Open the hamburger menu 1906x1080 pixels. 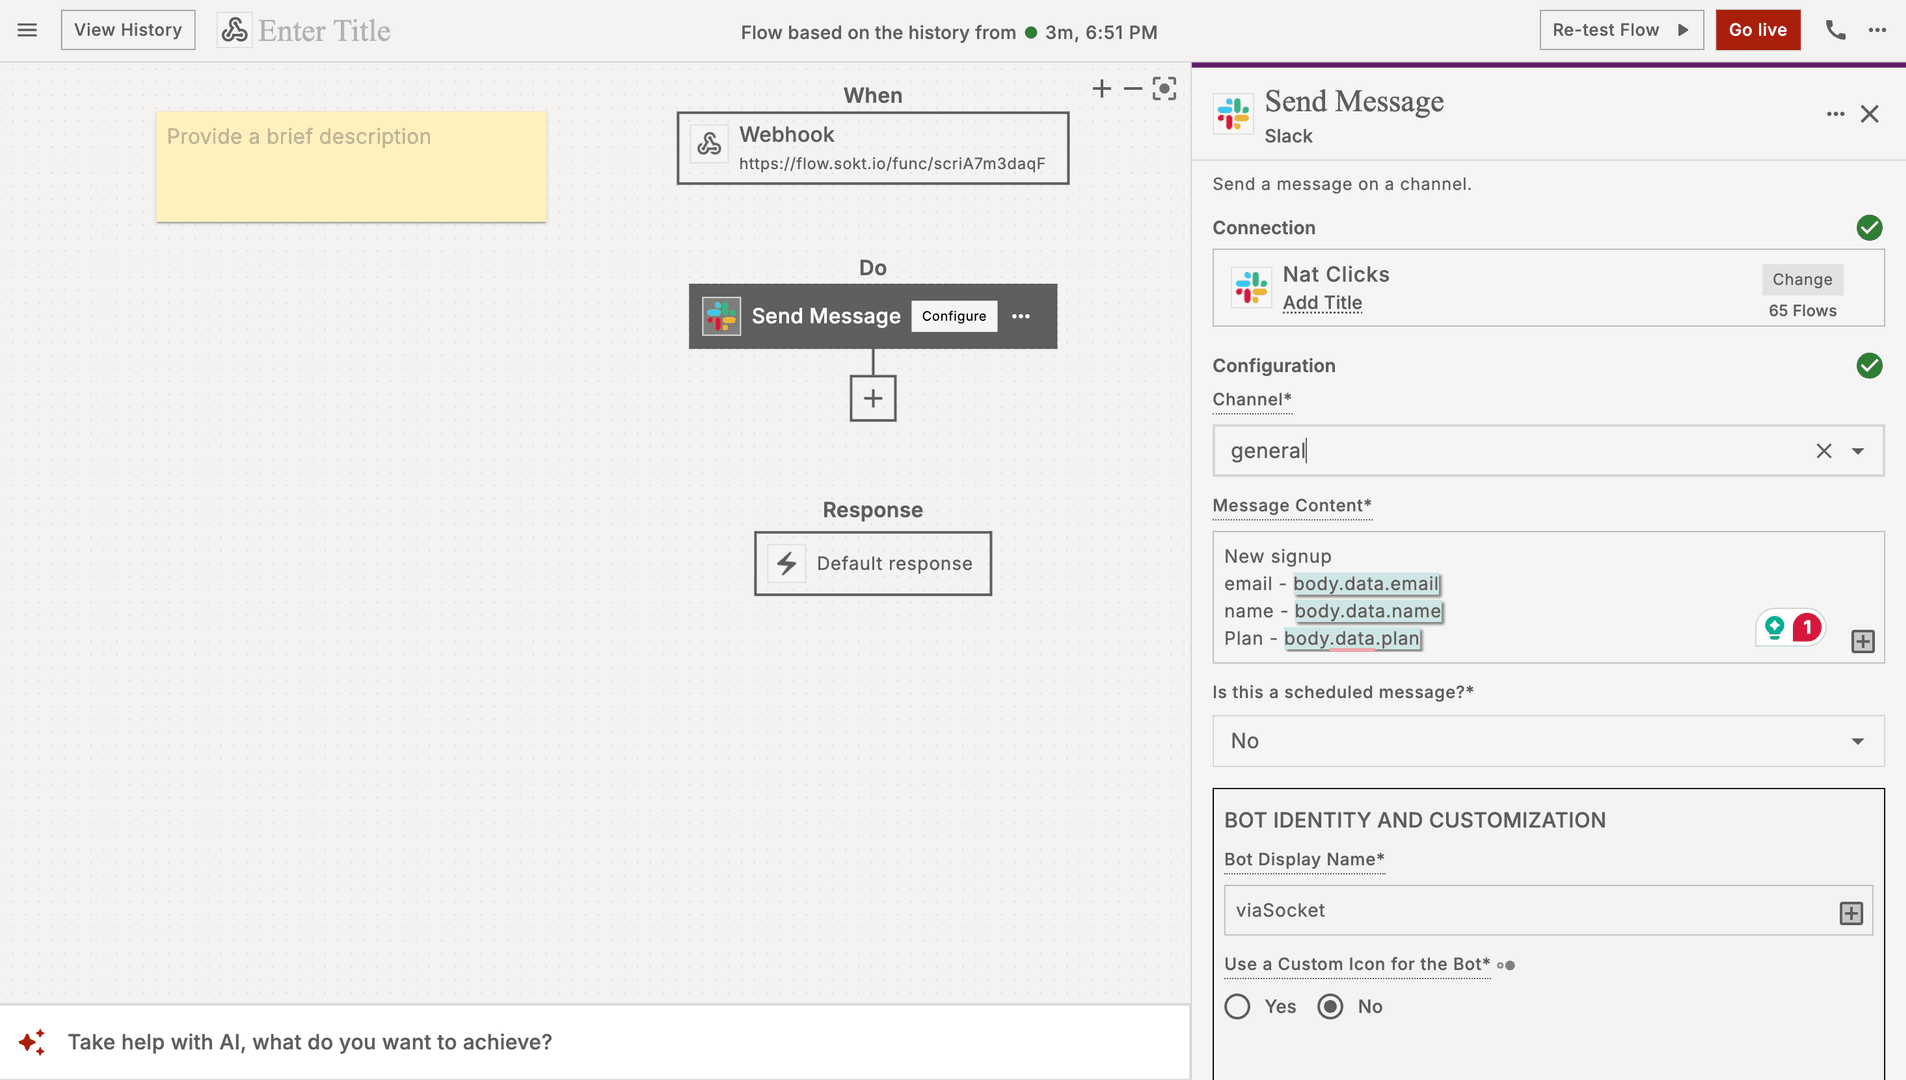27,30
